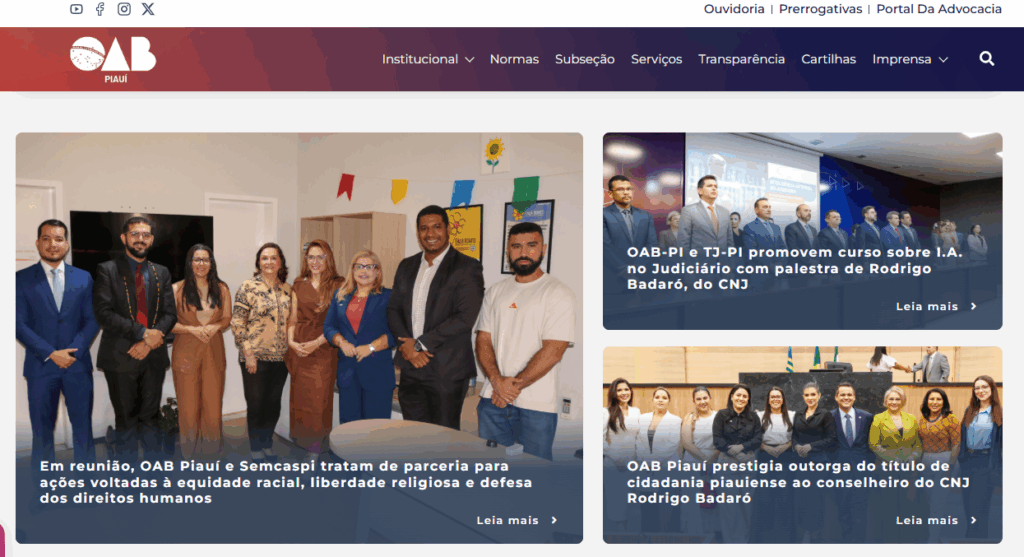The width and height of the screenshot is (1024, 557).
Task: Open the Subseção menu item
Action: [x=584, y=59]
